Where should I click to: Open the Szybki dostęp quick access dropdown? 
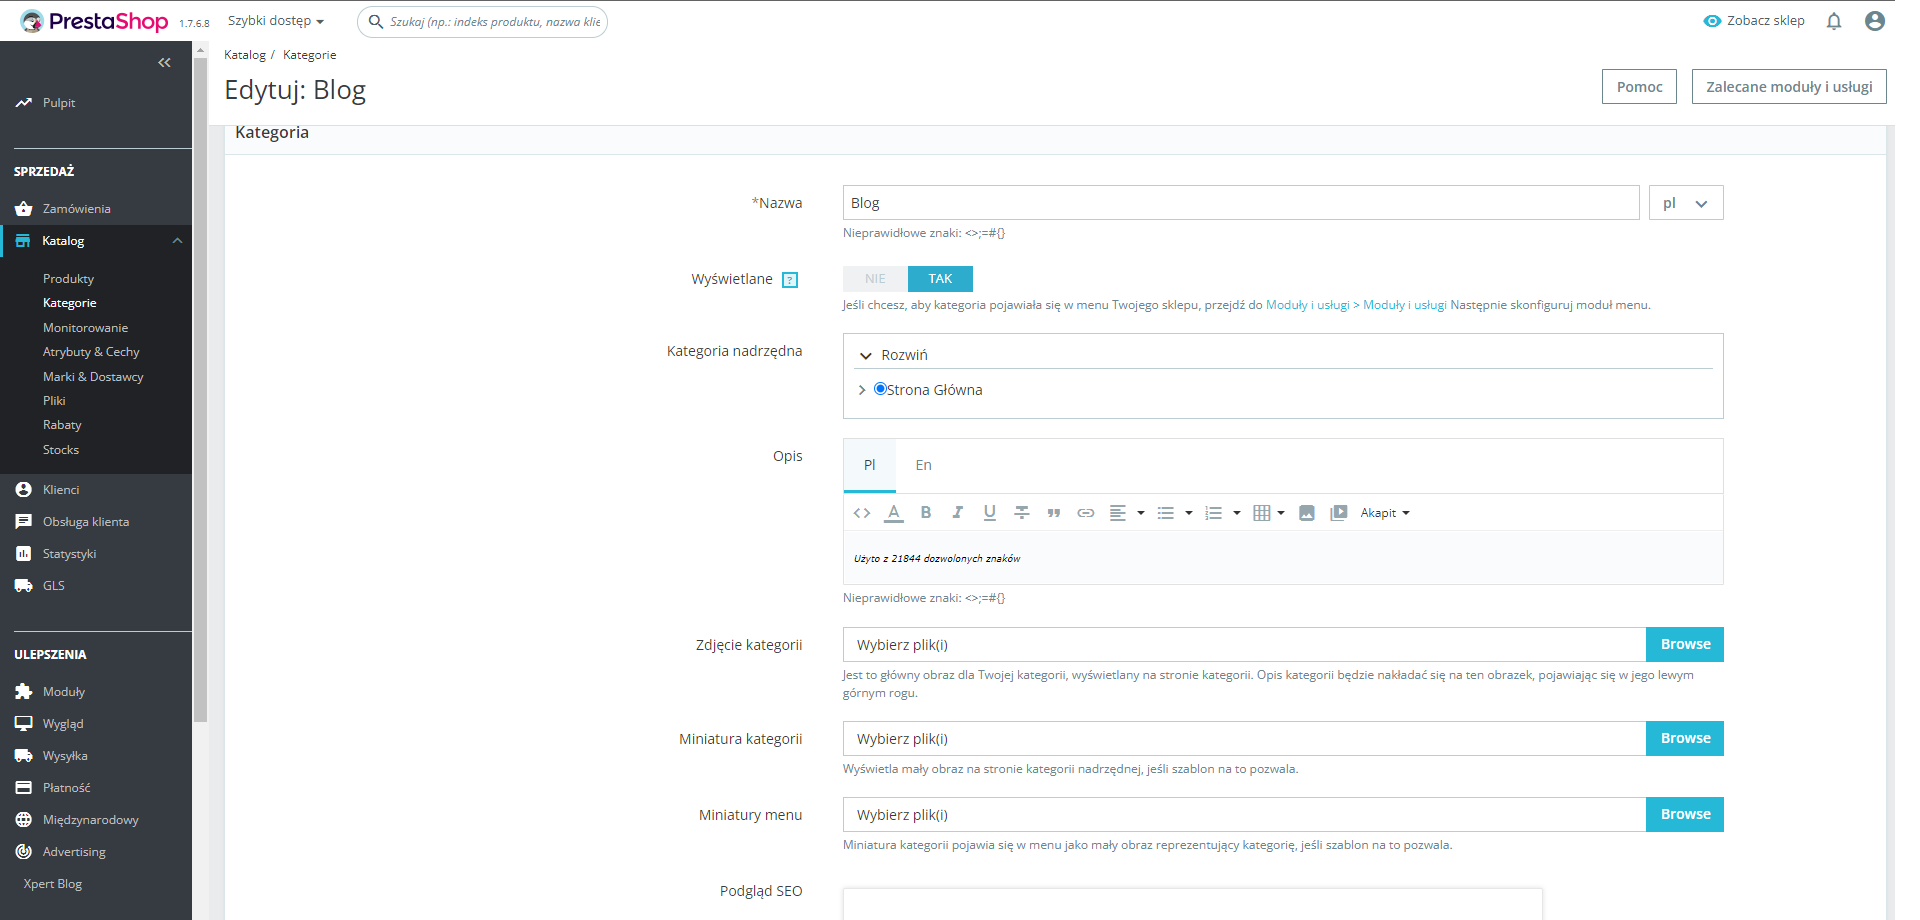click(x=276, y=21)
